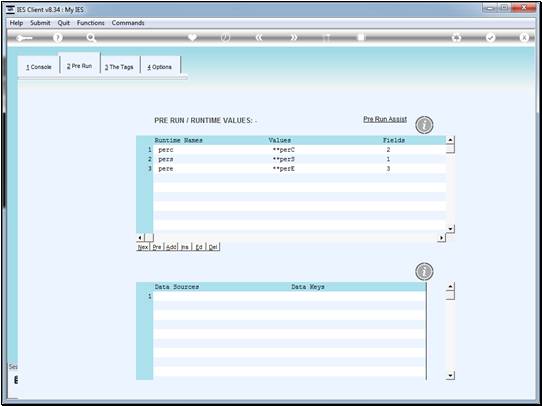The height and width of the screenshot is (406, 542).
Task: Open the Commands menu
Action: [x=128, y=23]
